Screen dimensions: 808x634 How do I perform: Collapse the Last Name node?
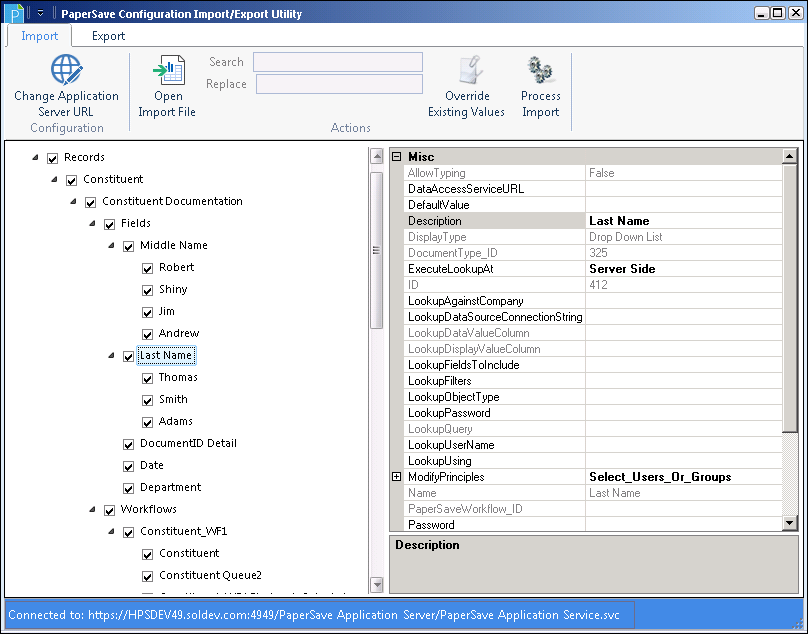(111, 355)
